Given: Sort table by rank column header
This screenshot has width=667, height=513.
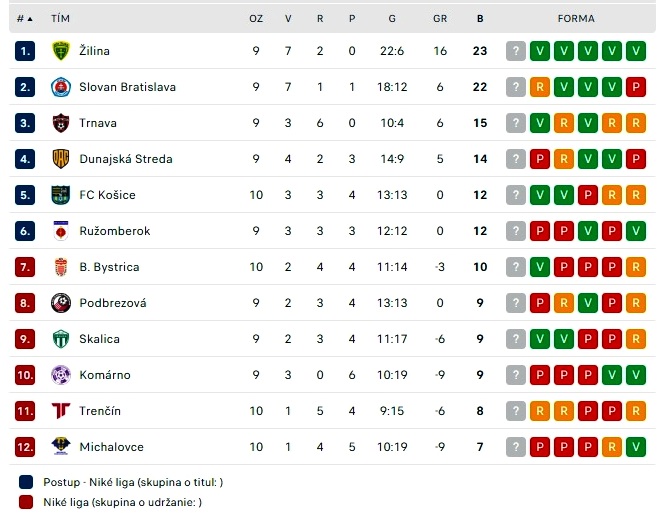Looking at the screenshot, I should tap(25, 19).
